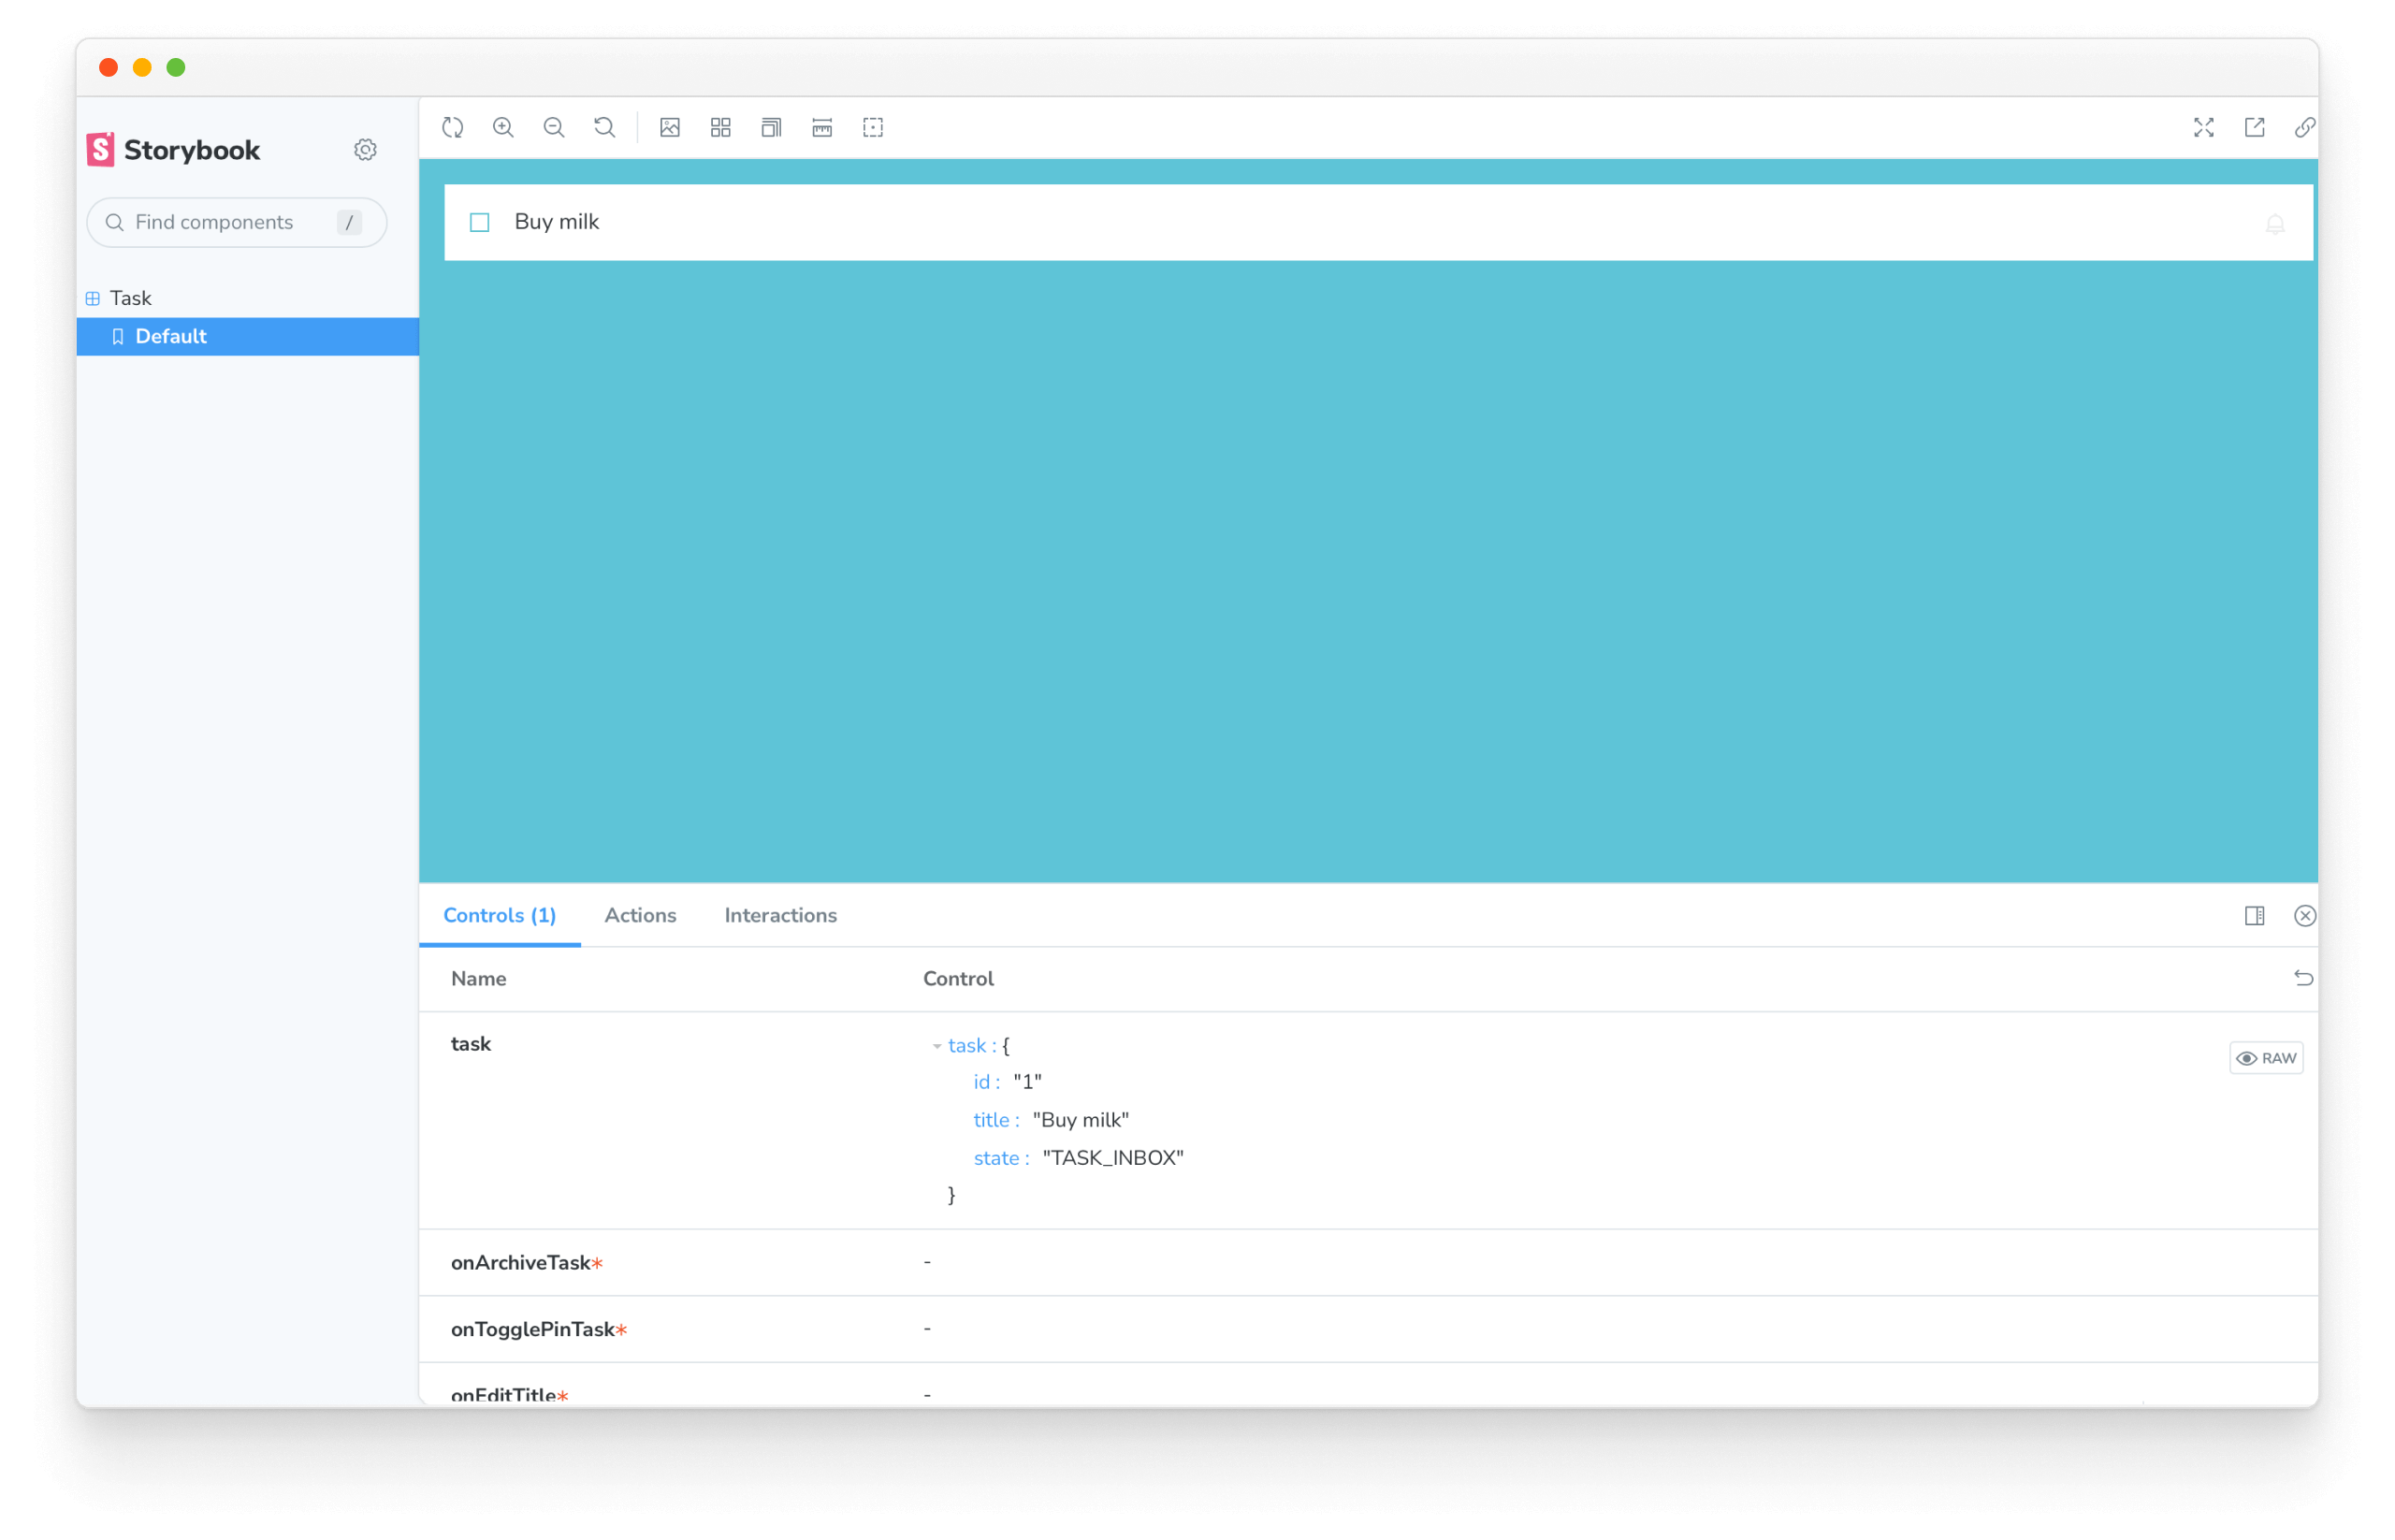Zoom out of the story preview
This screenshot has height=1540, width=2395.
click(x=554, y=127)
